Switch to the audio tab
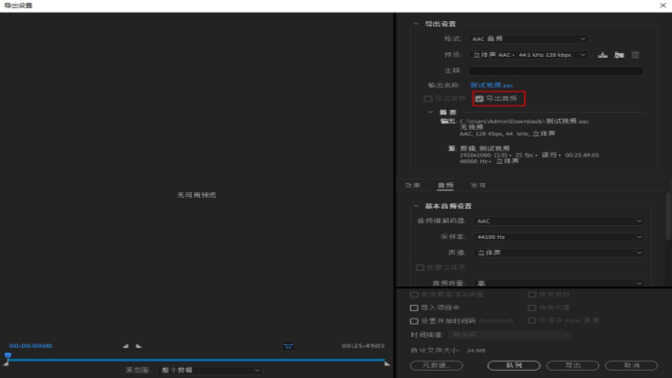672x378 pixels. coord(445,185)
